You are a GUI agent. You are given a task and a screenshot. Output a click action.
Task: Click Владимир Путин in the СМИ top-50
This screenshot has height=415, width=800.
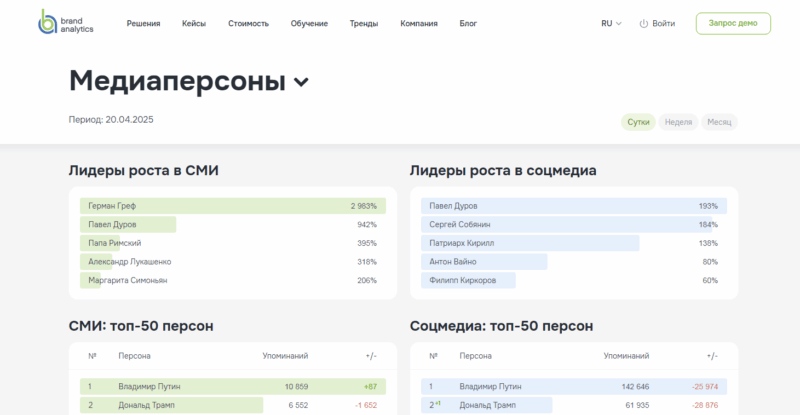click(149, 386)
